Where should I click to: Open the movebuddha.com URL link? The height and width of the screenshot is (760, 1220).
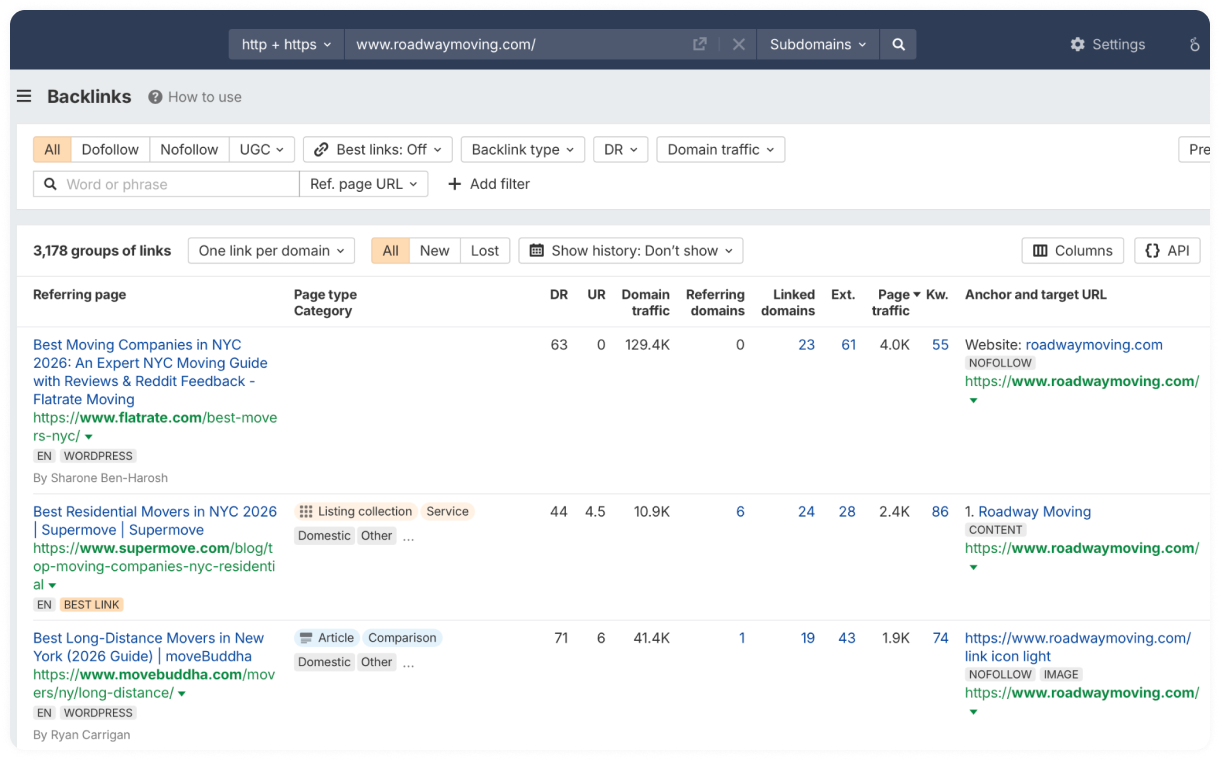pyautogui.click(x=153, y=683)
